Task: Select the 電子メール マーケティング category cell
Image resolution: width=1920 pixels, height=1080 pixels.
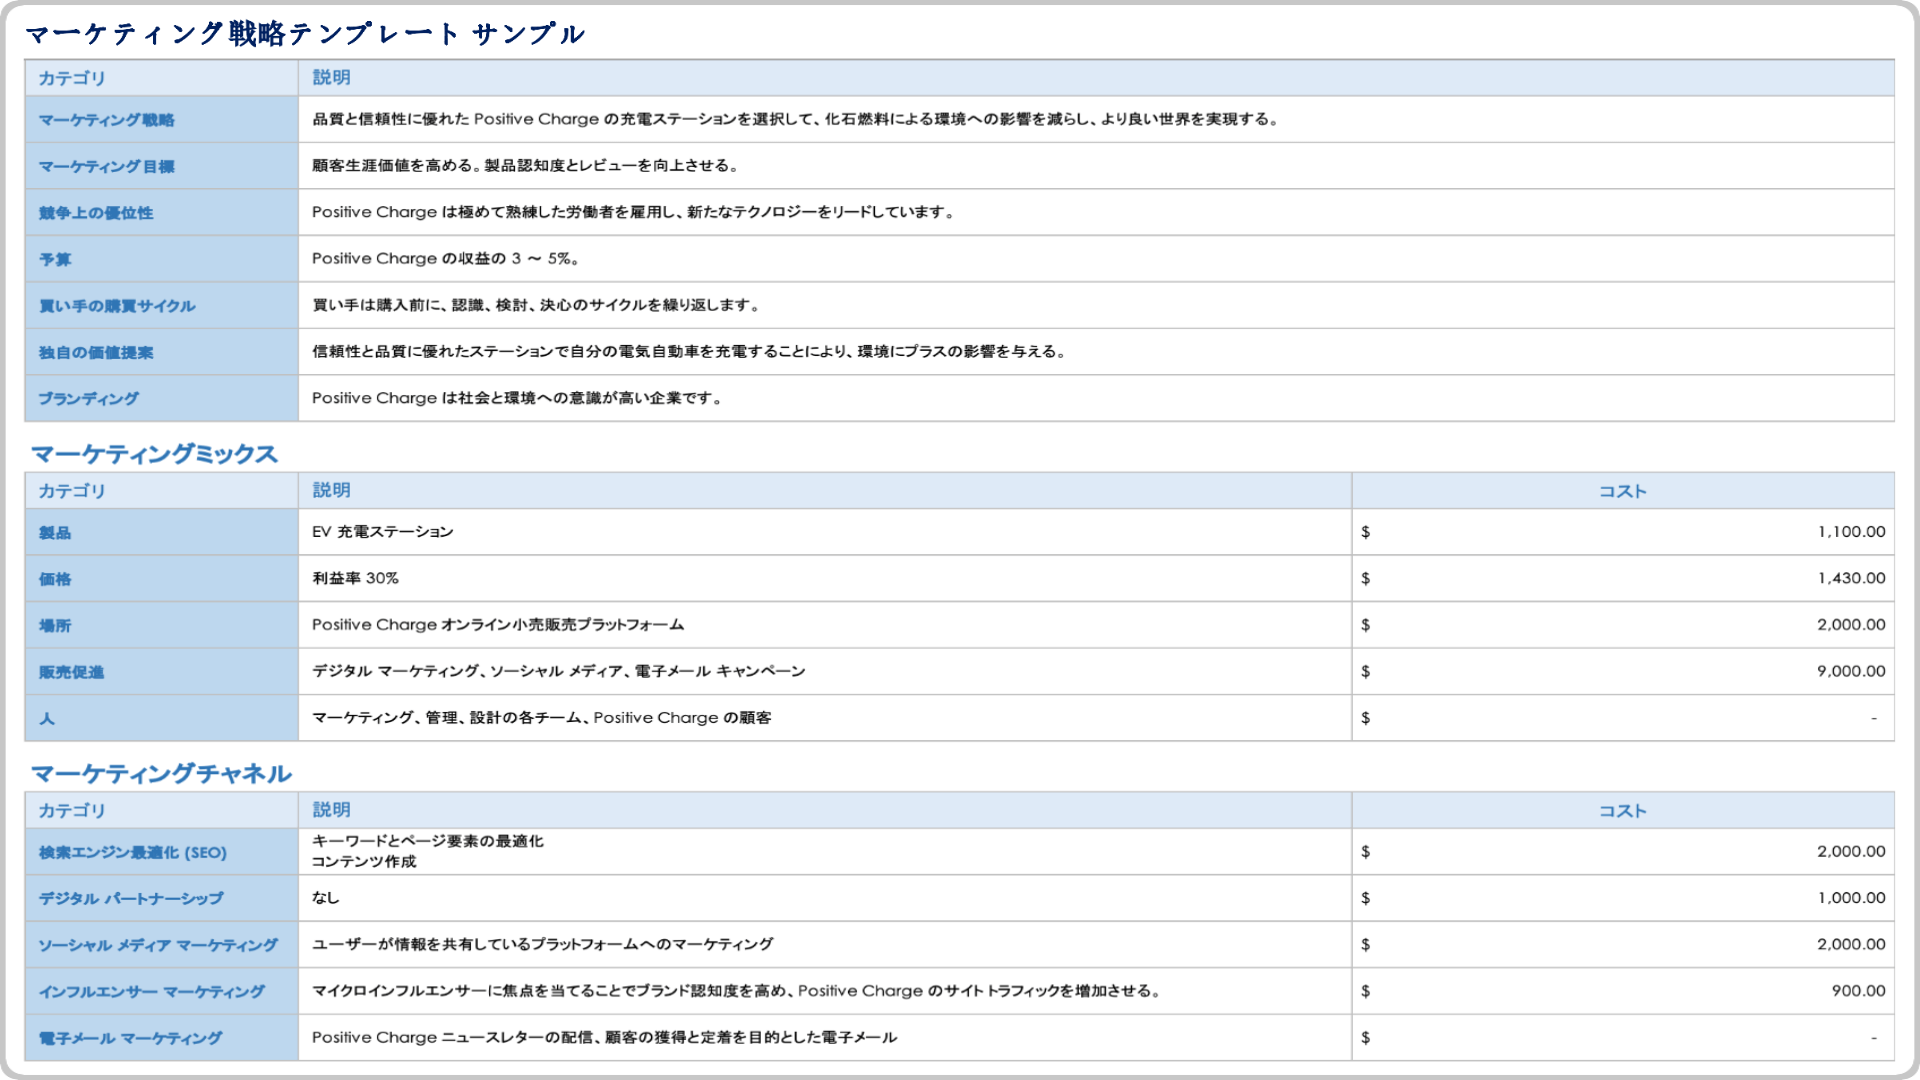Action: [x=161, y=1038]
